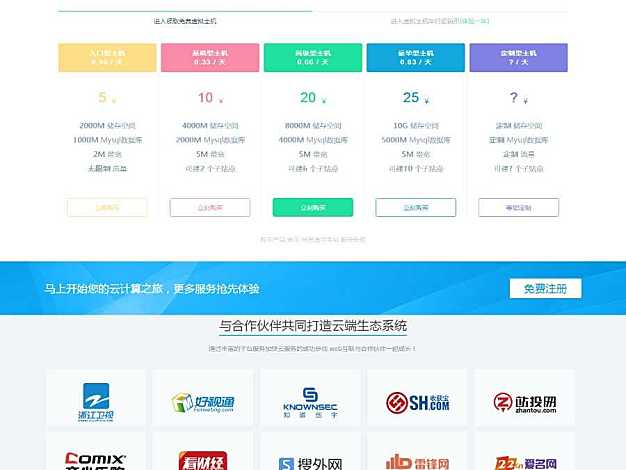Select the purple ? / 天 custom plan header
Image resolution: width=626 pixels, height=470 pixels.
click(x=519, y=58)
